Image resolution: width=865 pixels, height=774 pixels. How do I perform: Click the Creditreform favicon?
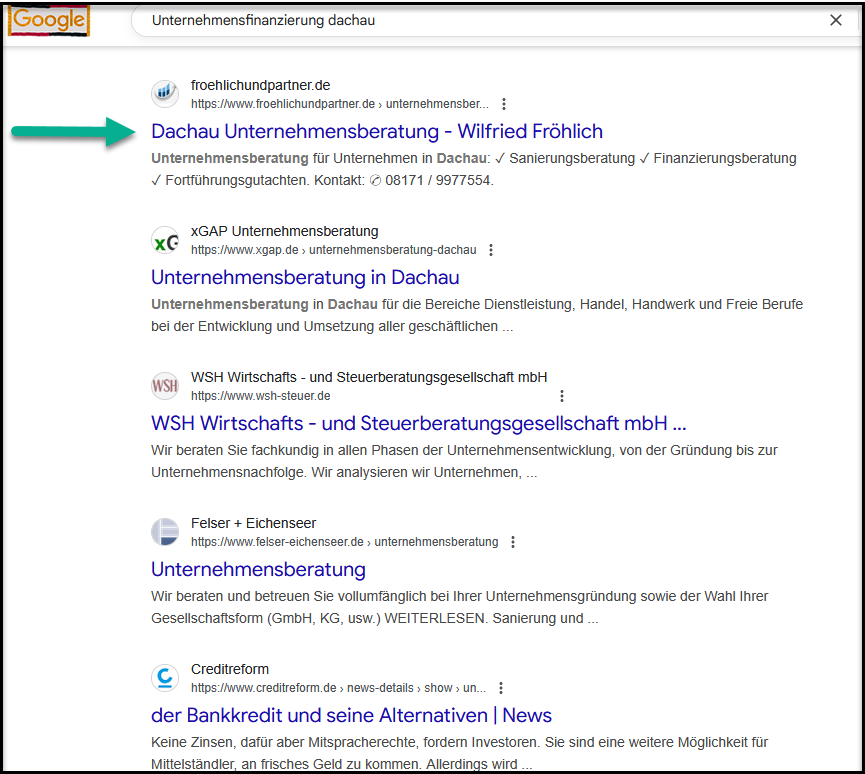pyautogui.click(x=165, y=679)
